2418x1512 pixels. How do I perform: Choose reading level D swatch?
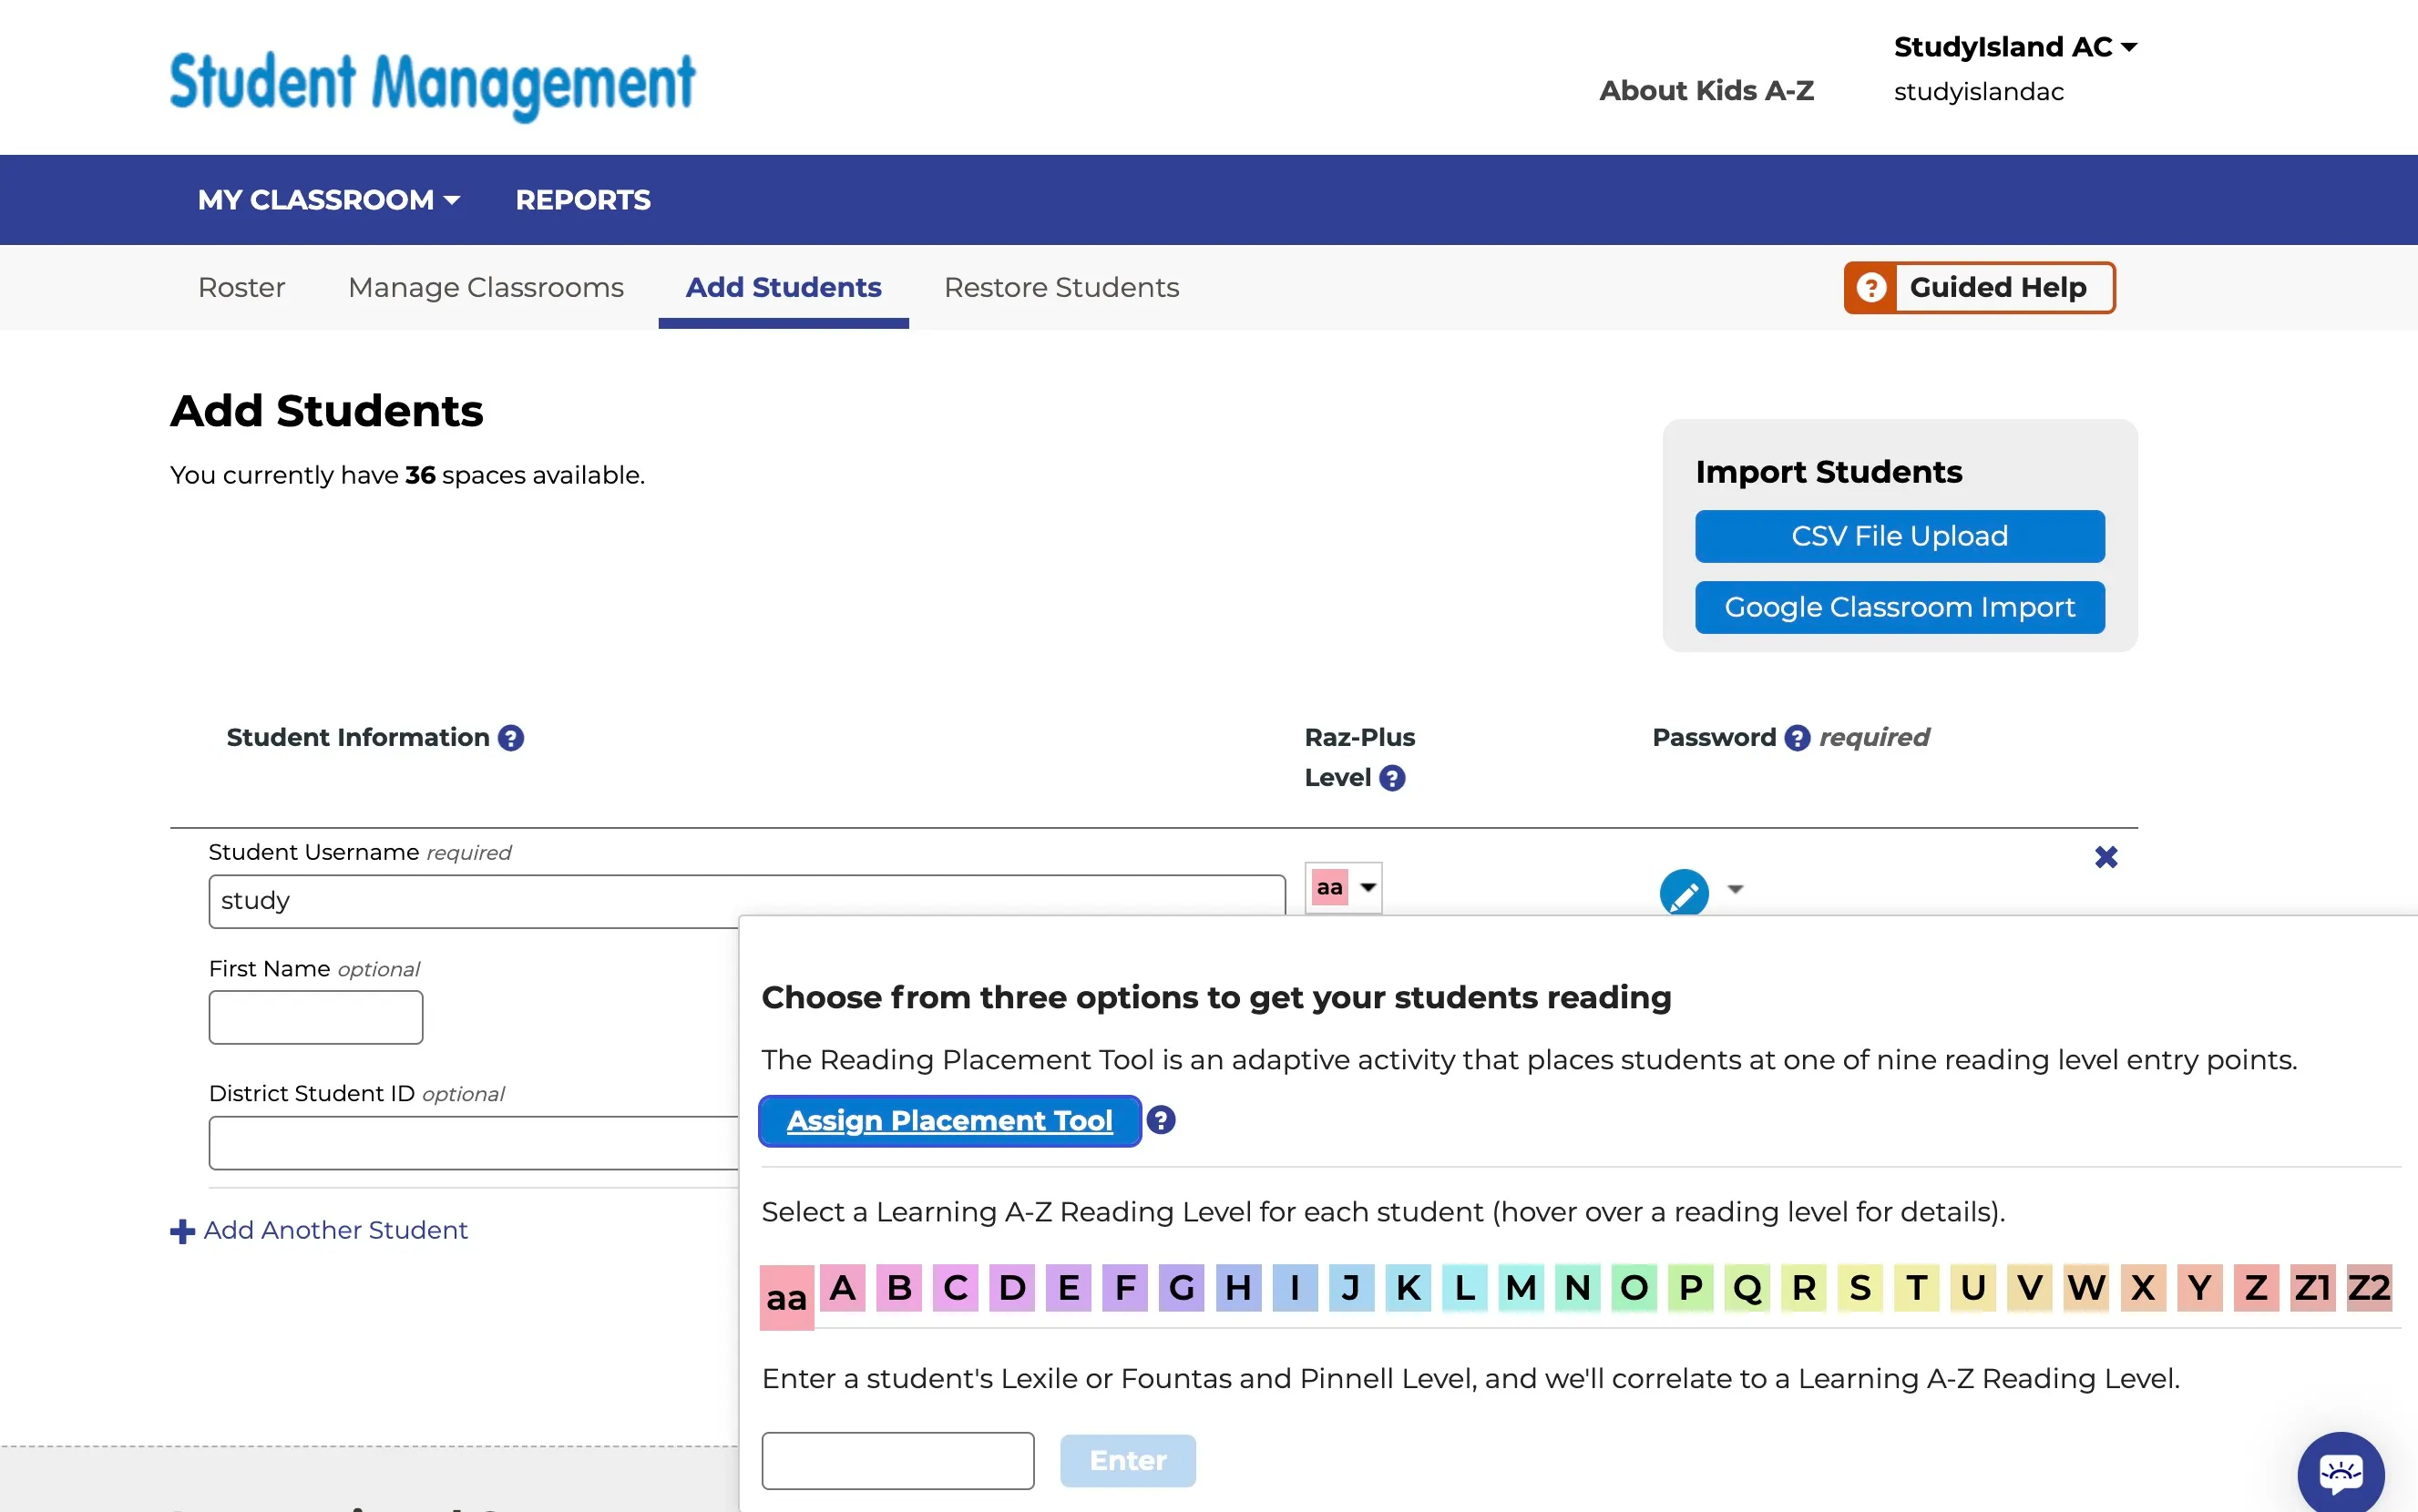click(1012, 1287)
